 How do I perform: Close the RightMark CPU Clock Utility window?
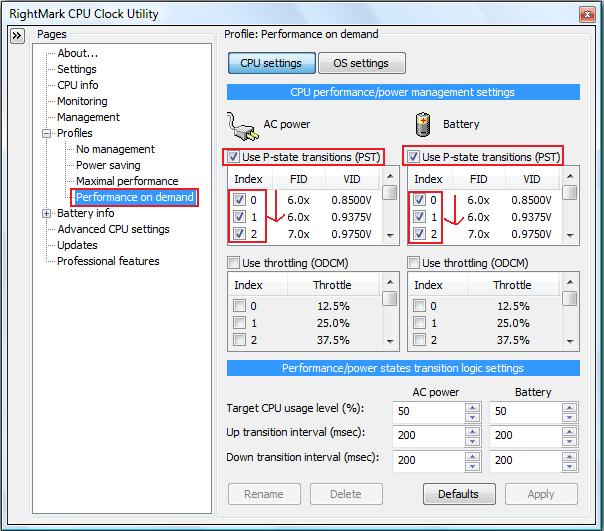tap(587, 15)
